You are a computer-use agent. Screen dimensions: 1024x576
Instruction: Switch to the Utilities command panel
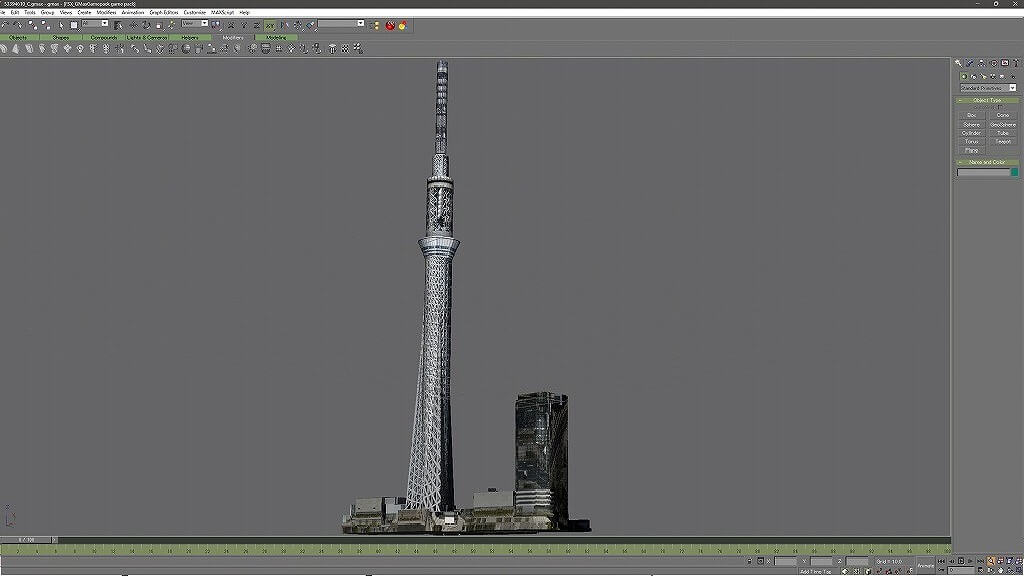tap(1017, 63)
